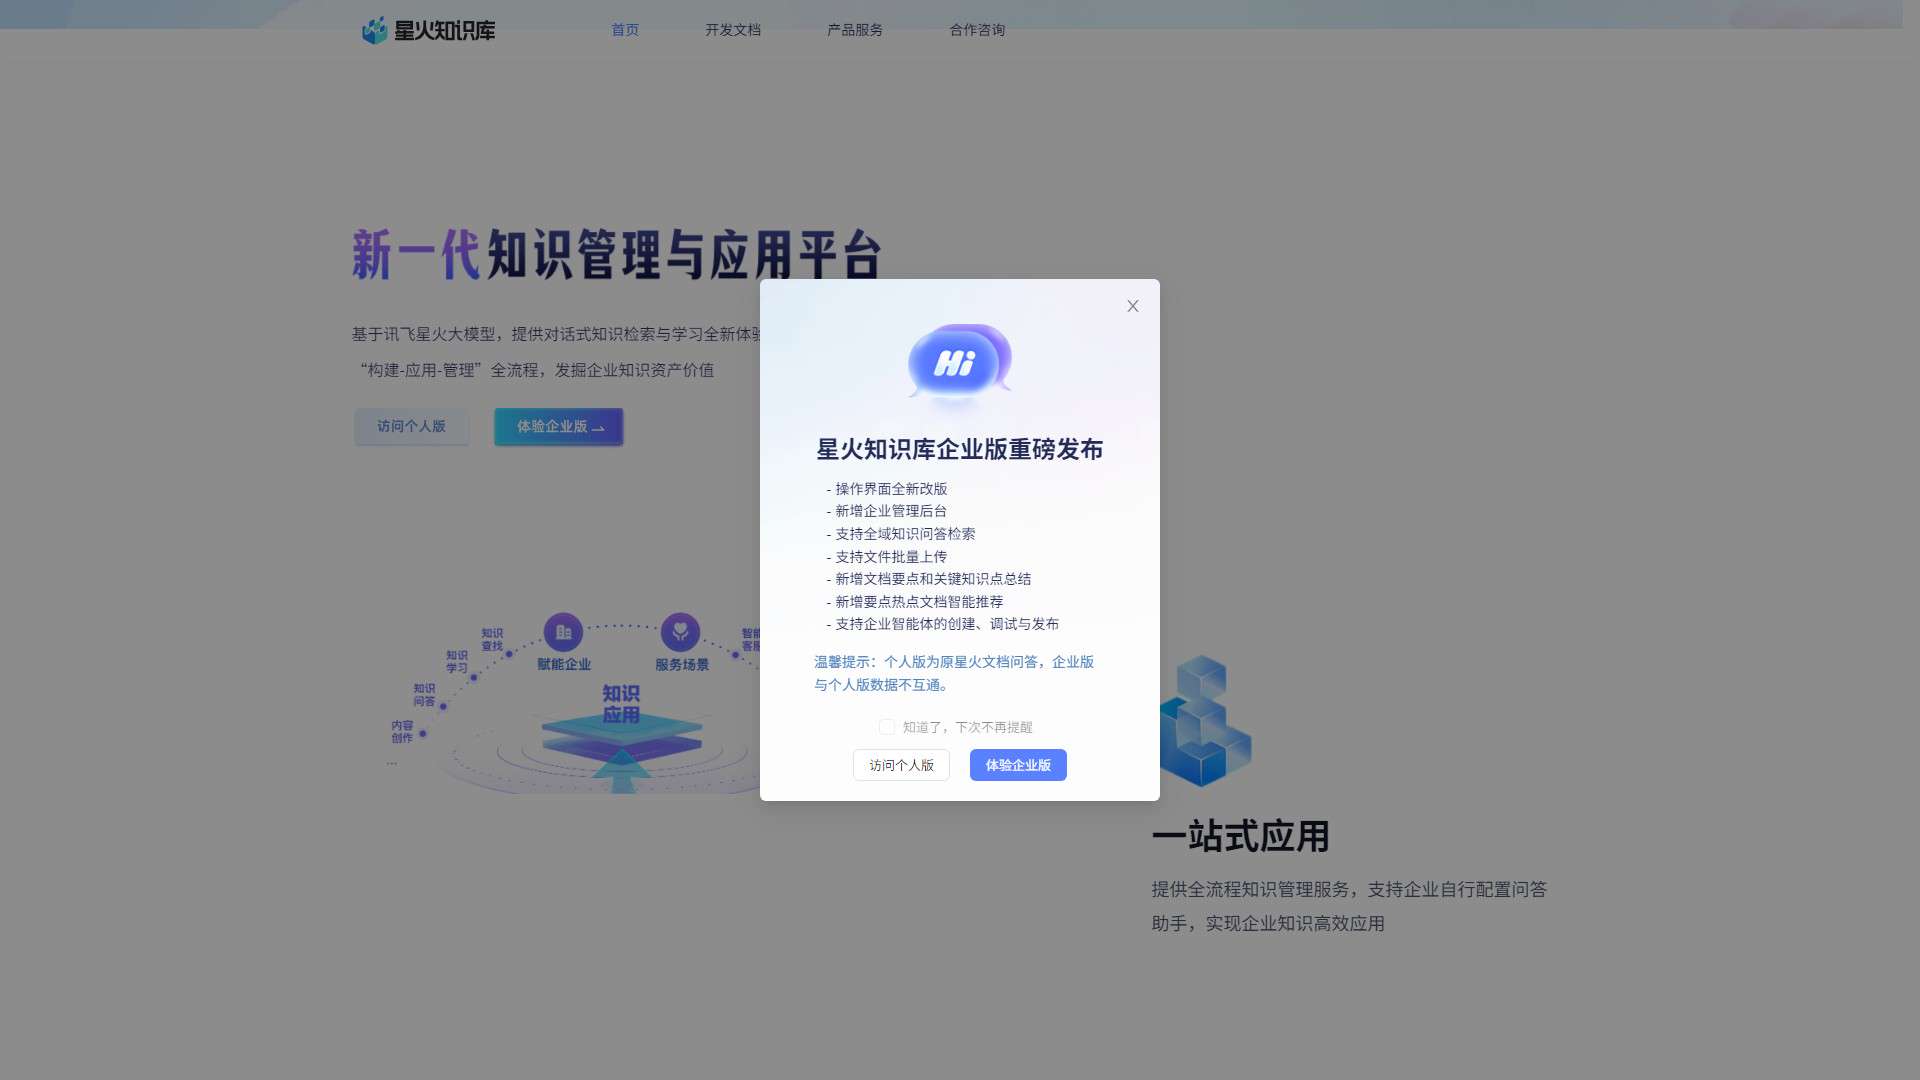Close the enterprise edition announcement dialog

point(1132,306)
